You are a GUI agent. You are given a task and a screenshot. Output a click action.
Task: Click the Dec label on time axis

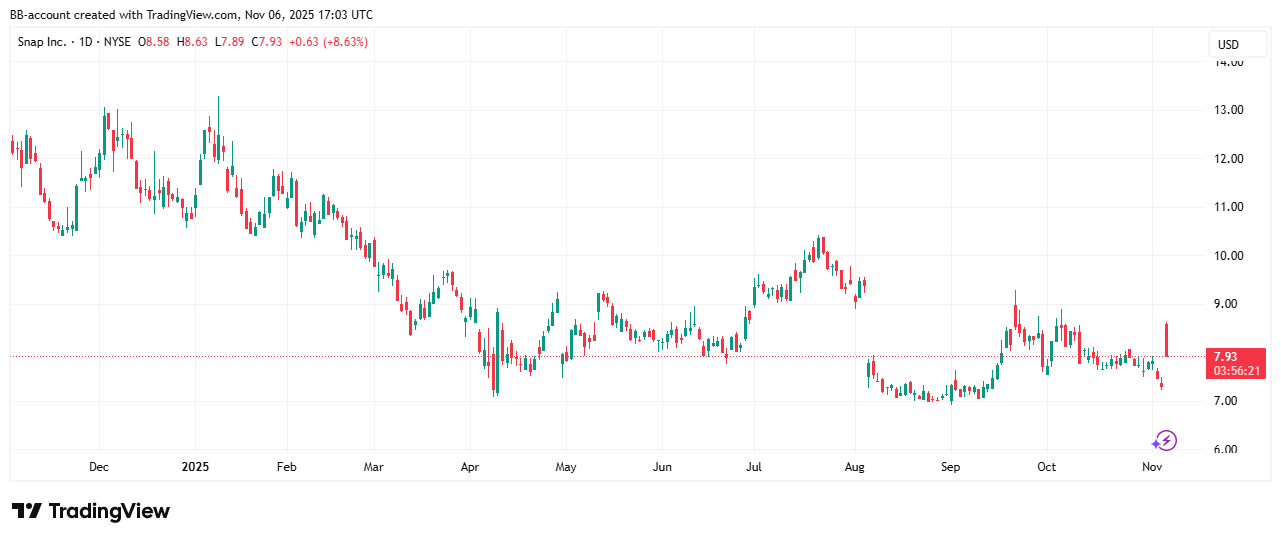(x=99, y=467)
